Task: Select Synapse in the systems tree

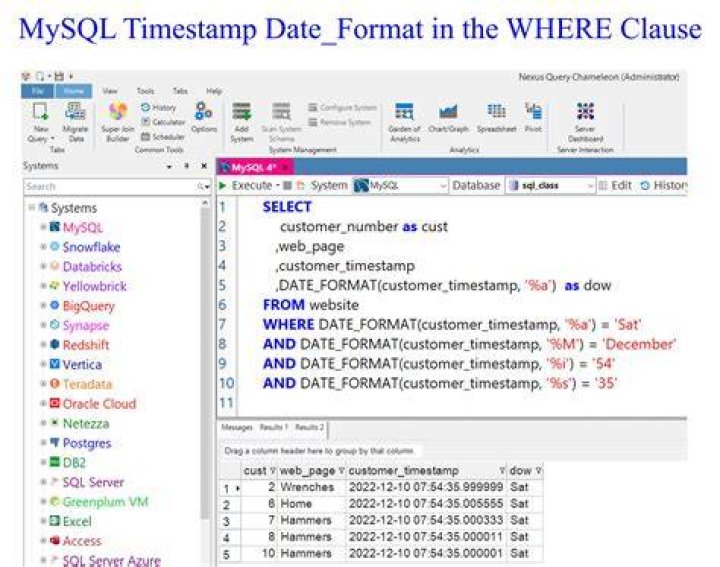Action: [x=86, y=326]
